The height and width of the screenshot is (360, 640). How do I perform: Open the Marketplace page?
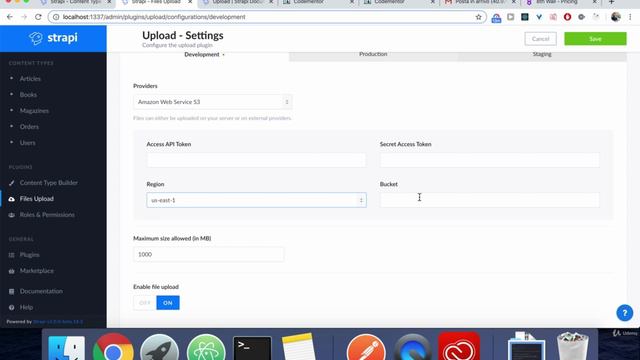click(x=36, y=271)
